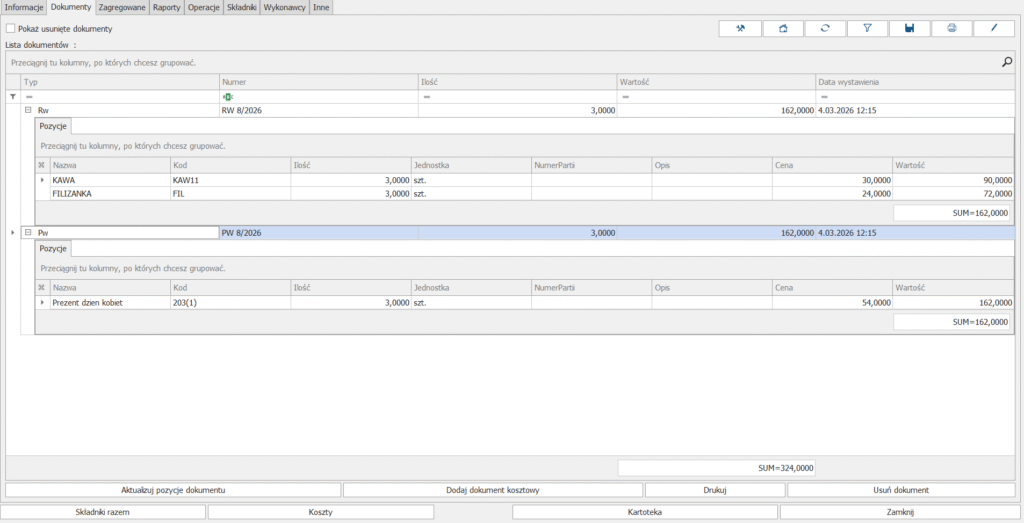The height and width of the screenshot is (523, 1024).
Task: Click the house icon toolbar button
Action: tap(783, 28)
